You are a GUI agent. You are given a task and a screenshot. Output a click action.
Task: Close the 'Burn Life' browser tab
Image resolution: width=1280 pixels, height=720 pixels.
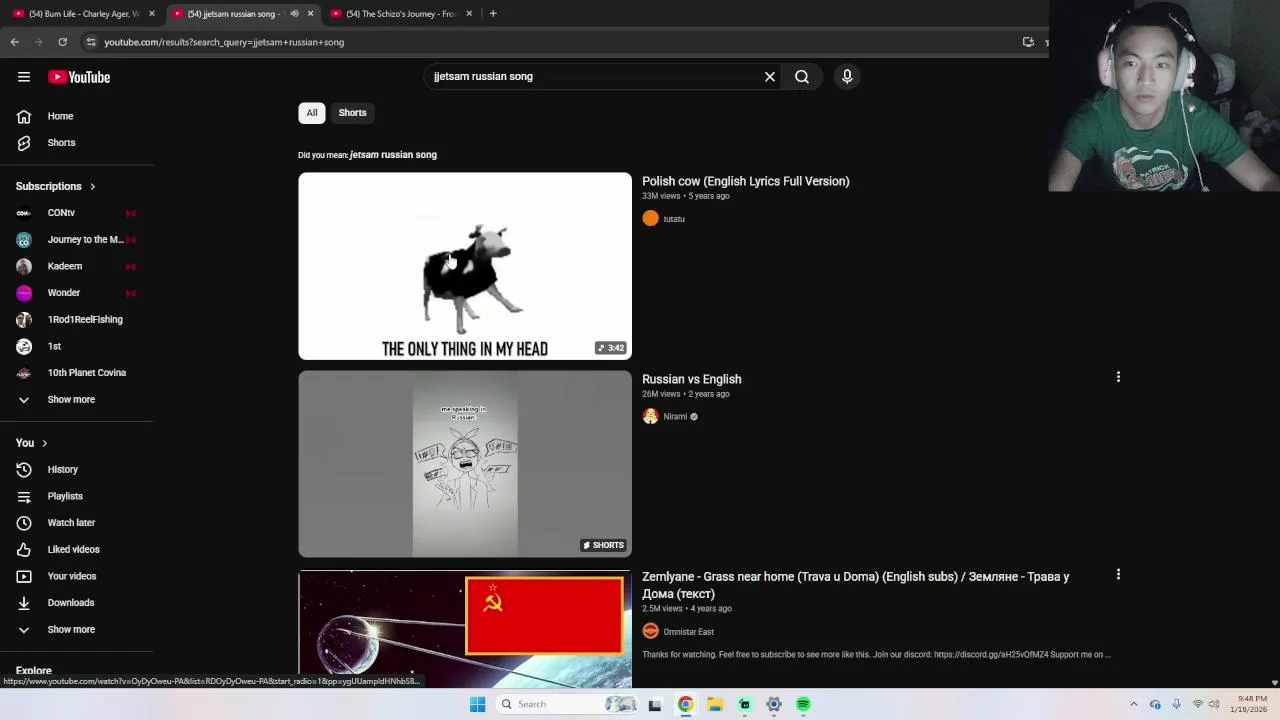(x=152, y=14)
